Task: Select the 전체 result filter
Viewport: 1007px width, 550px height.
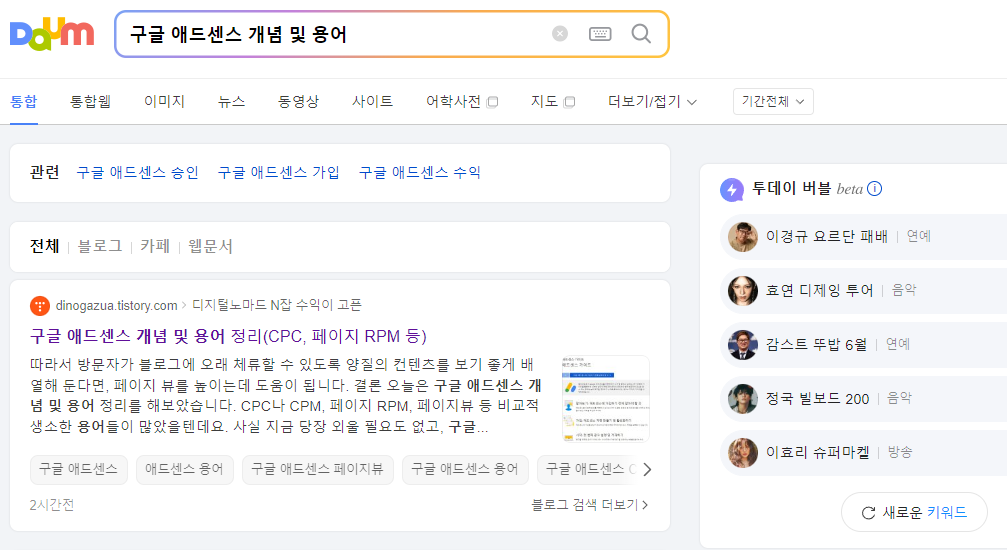Action: click(44, 246)
